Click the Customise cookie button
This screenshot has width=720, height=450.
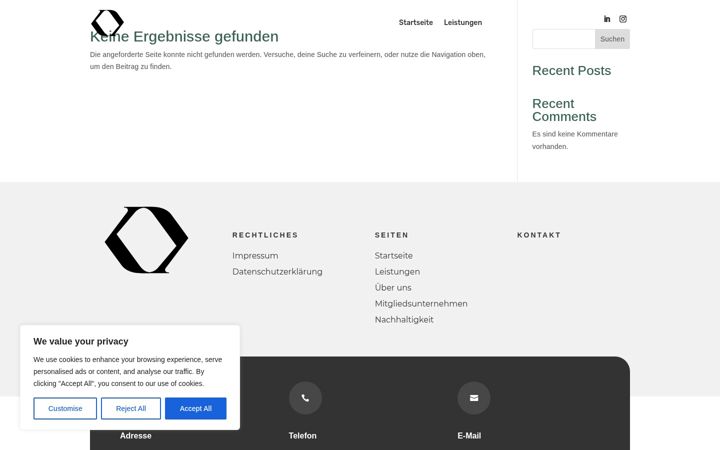[x=65, y=409]
